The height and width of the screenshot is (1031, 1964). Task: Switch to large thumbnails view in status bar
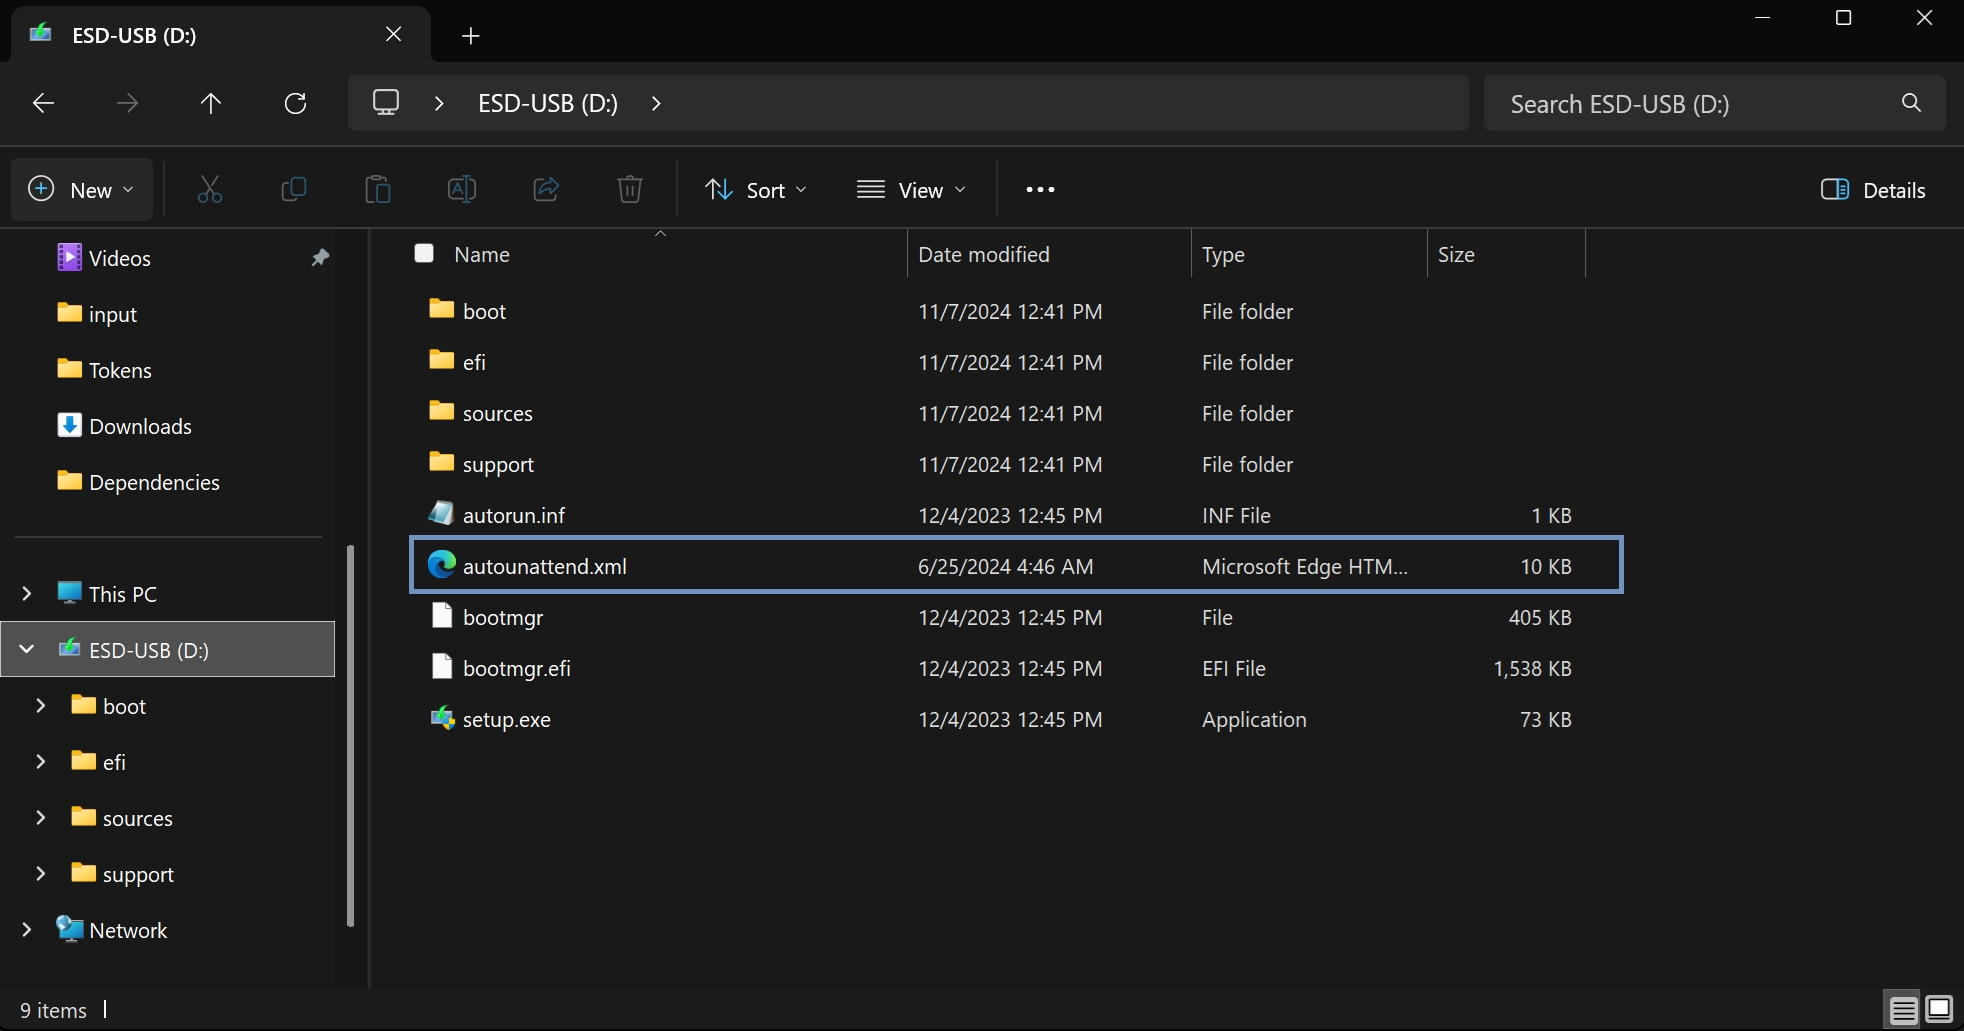tap(1939, 1010)
